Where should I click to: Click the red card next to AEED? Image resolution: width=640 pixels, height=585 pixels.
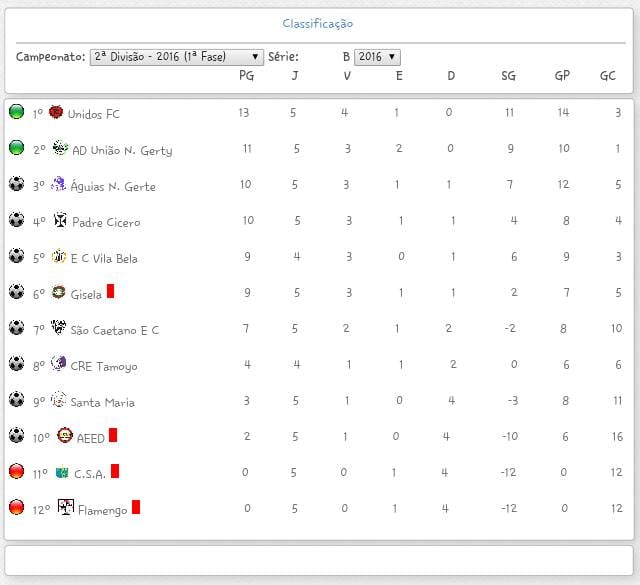(114, 435)
